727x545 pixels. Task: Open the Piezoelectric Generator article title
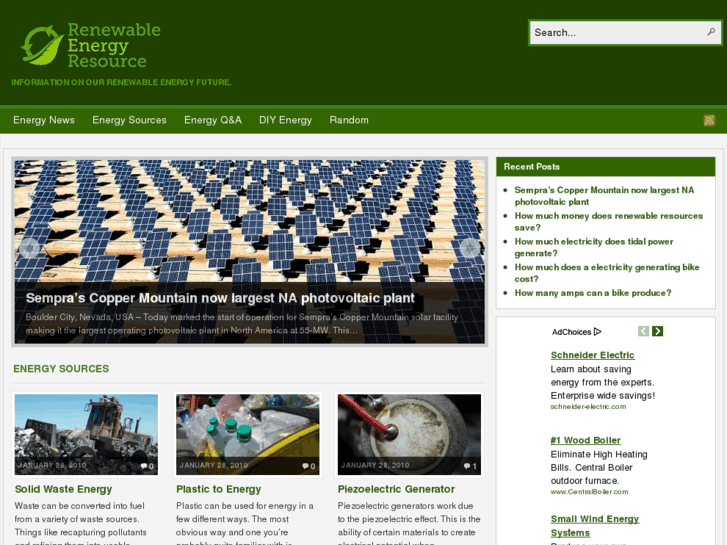(396, 489)
